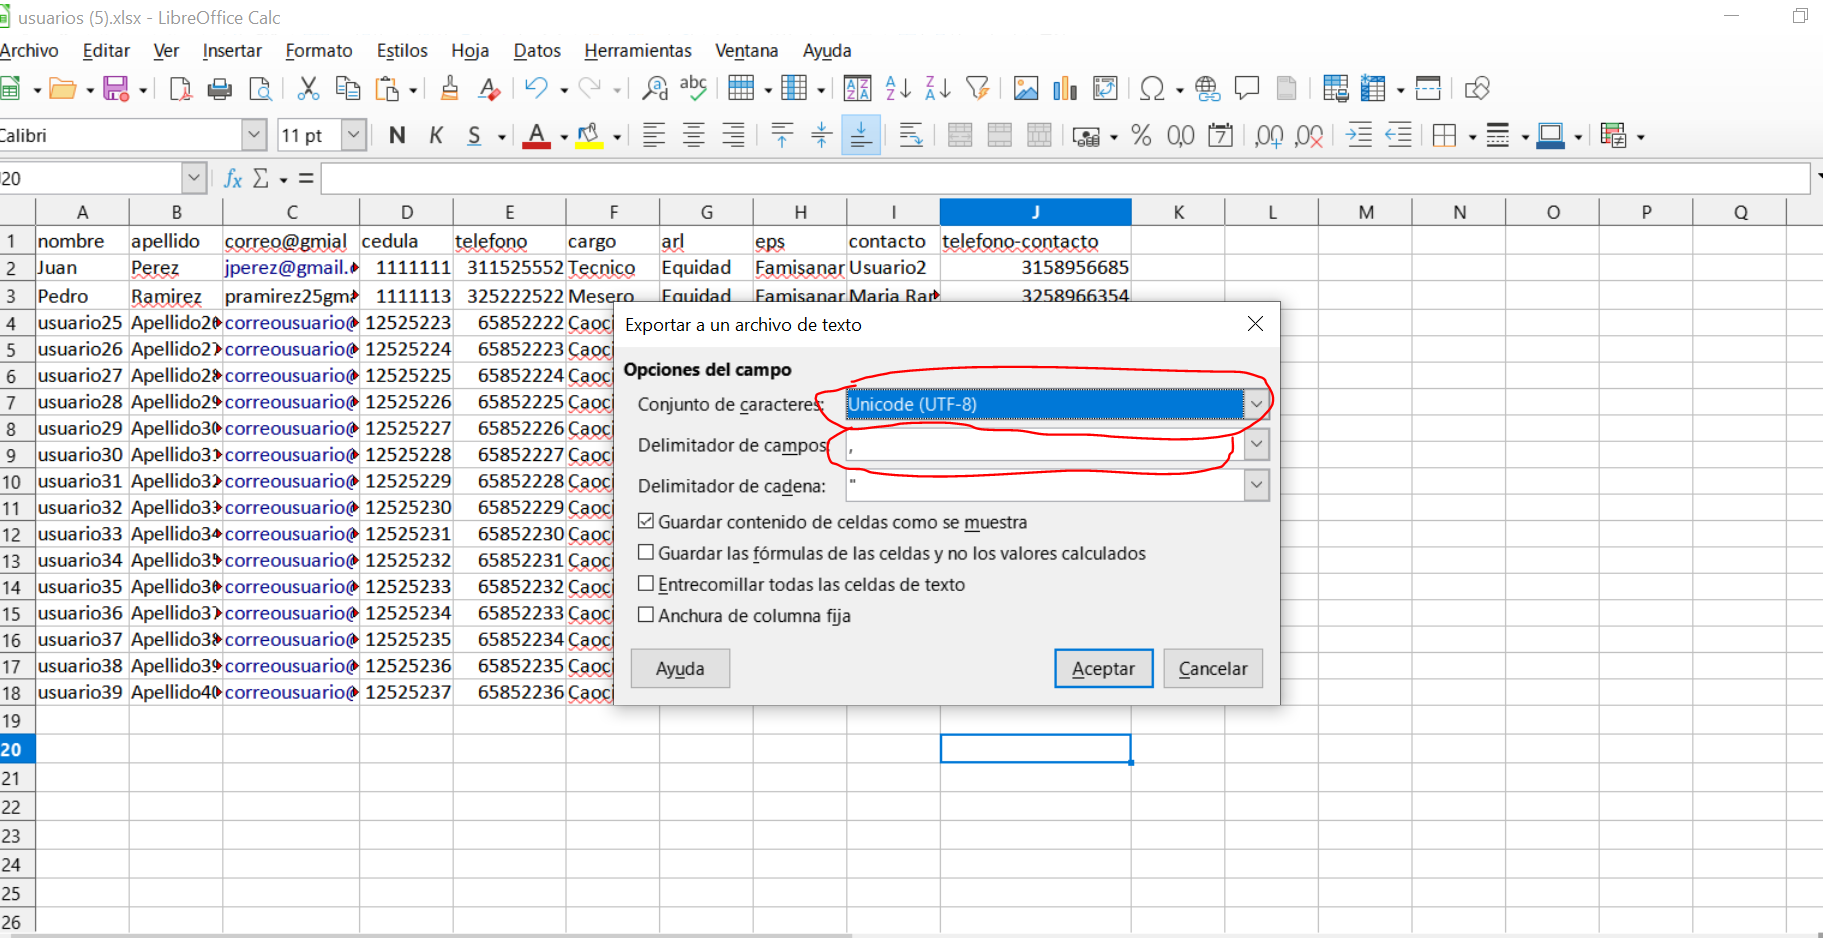This screenshot has width=1823, height=938.
Task: Click the Print icon in toolbar
Action: pyautogui.click(x=219, y=90)
